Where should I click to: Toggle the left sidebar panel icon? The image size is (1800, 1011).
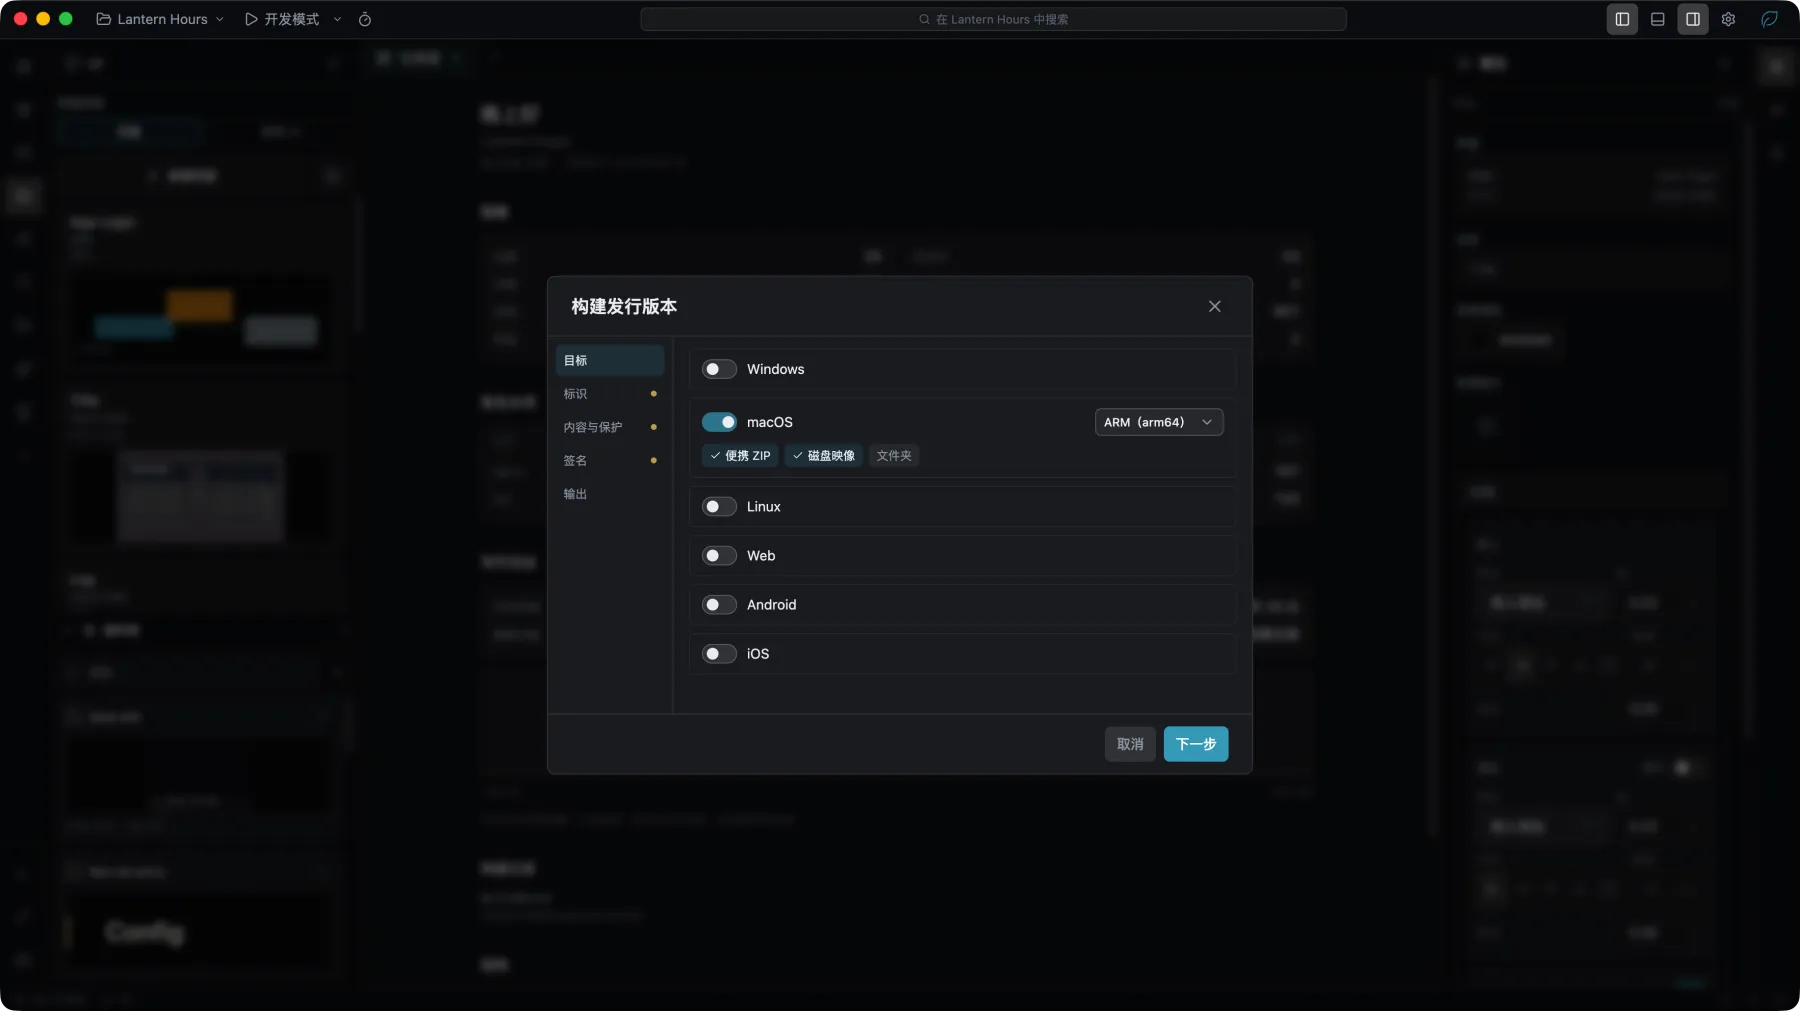tap(1622, 19)
